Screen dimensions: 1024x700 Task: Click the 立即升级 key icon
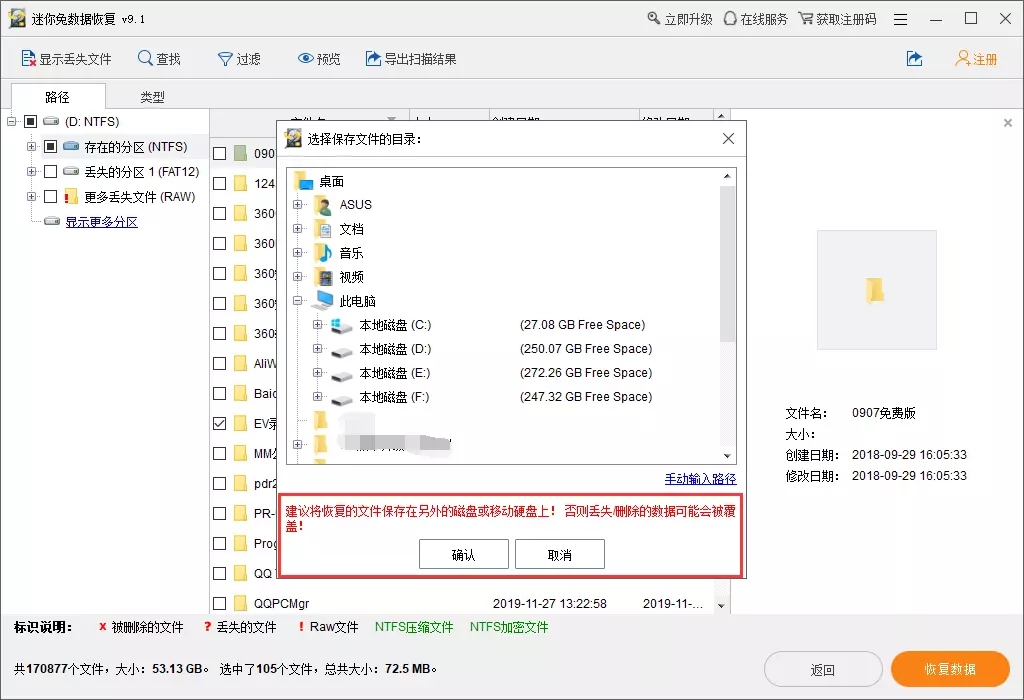coord(654,19)
